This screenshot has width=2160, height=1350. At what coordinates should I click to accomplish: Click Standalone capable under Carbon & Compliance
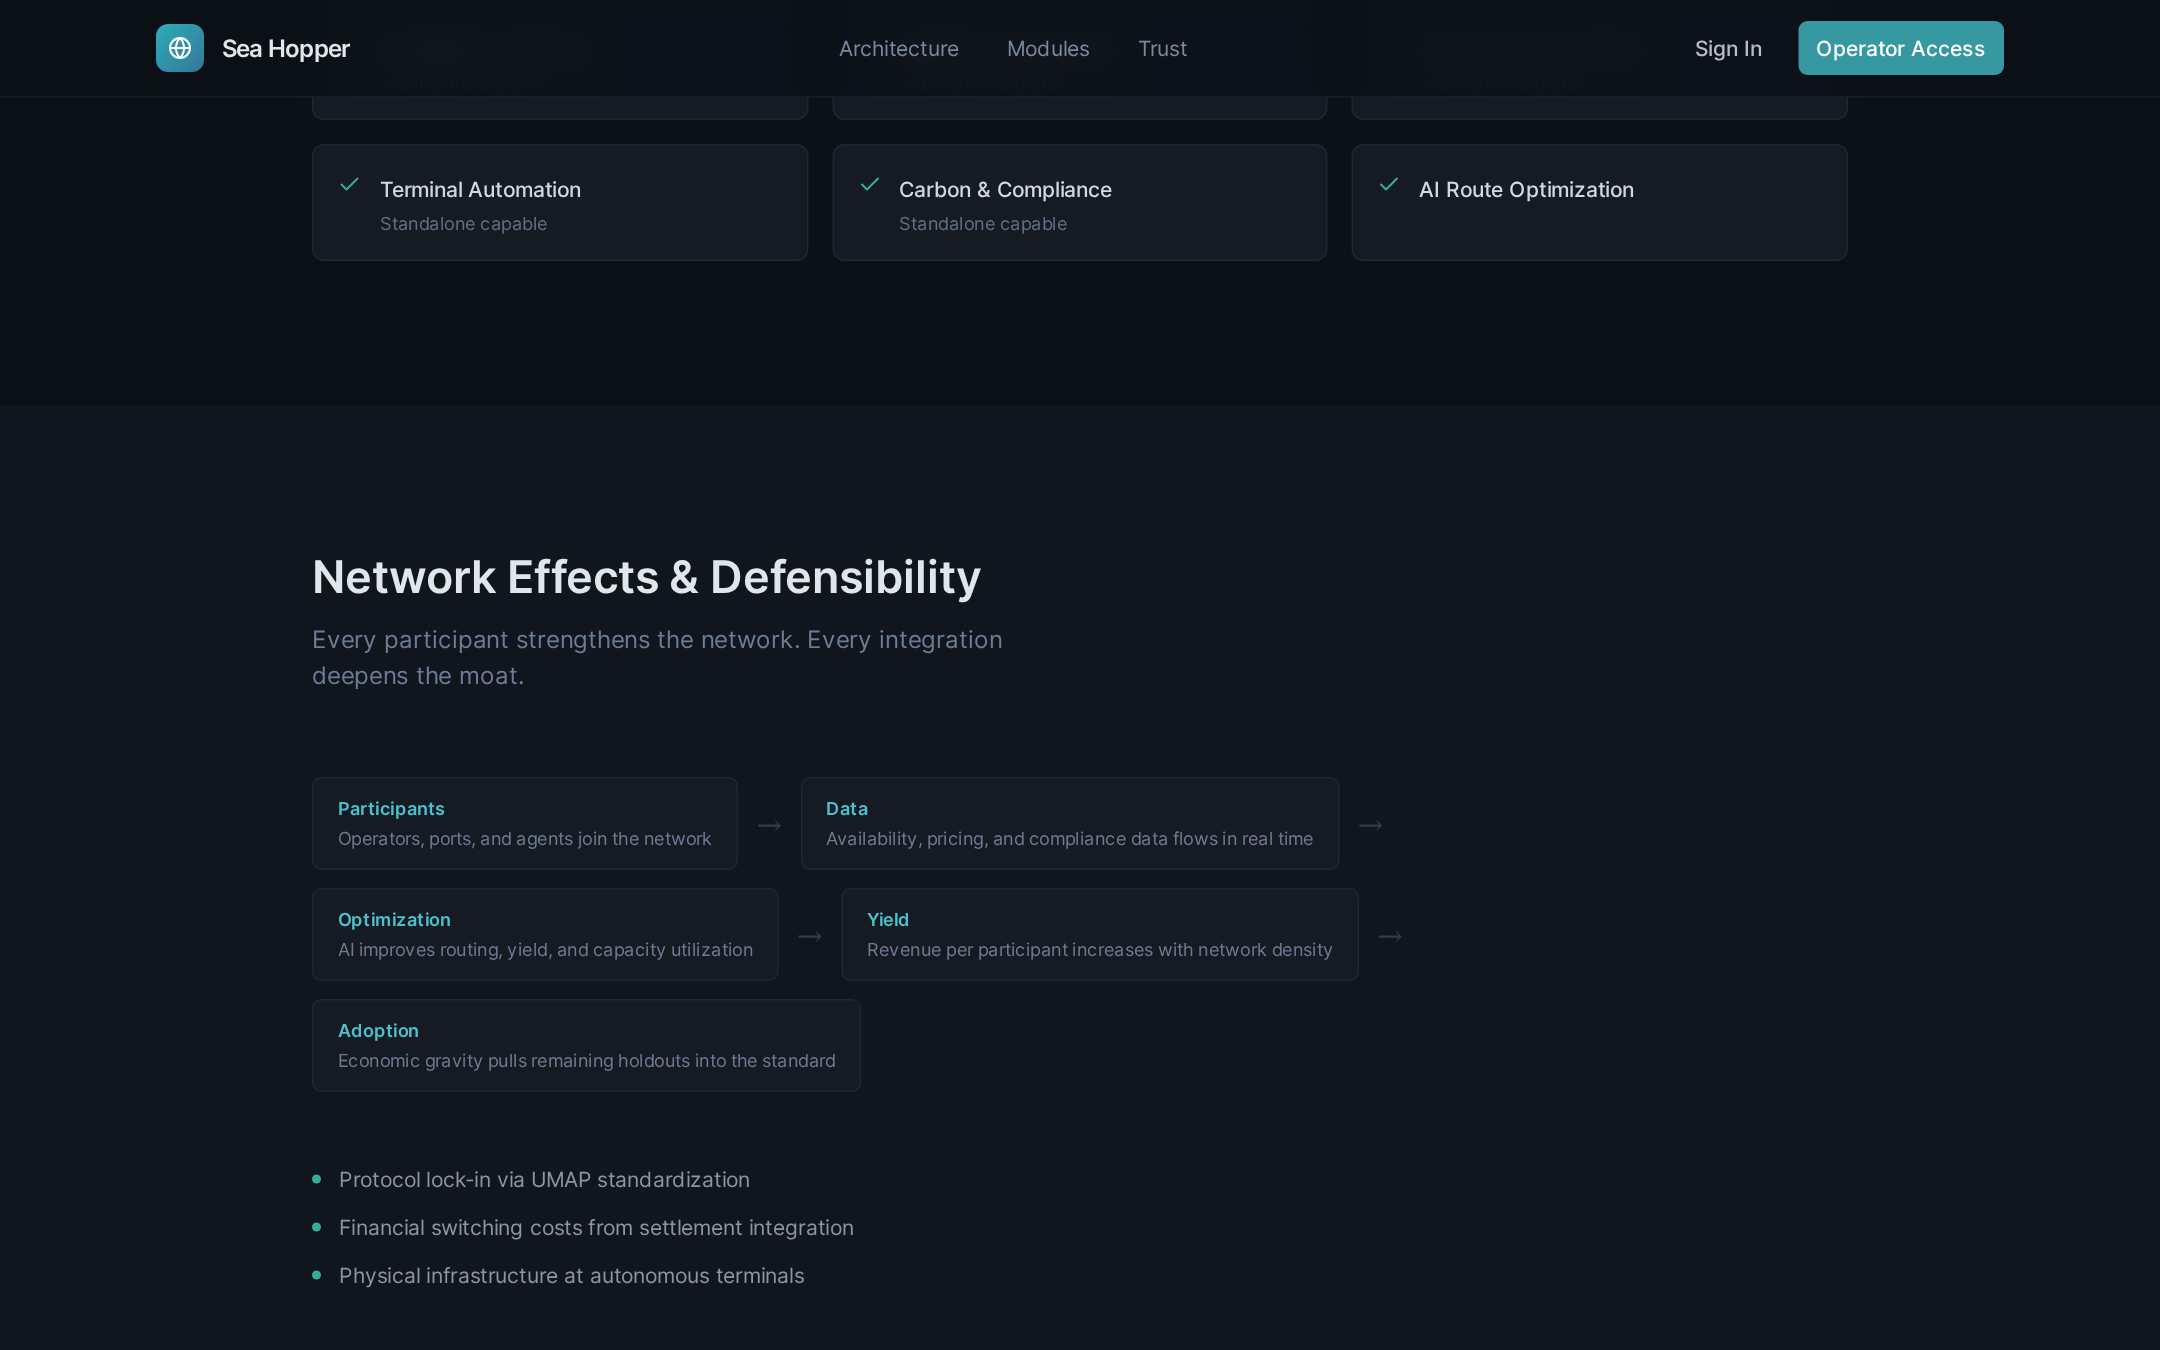[982, 224]
